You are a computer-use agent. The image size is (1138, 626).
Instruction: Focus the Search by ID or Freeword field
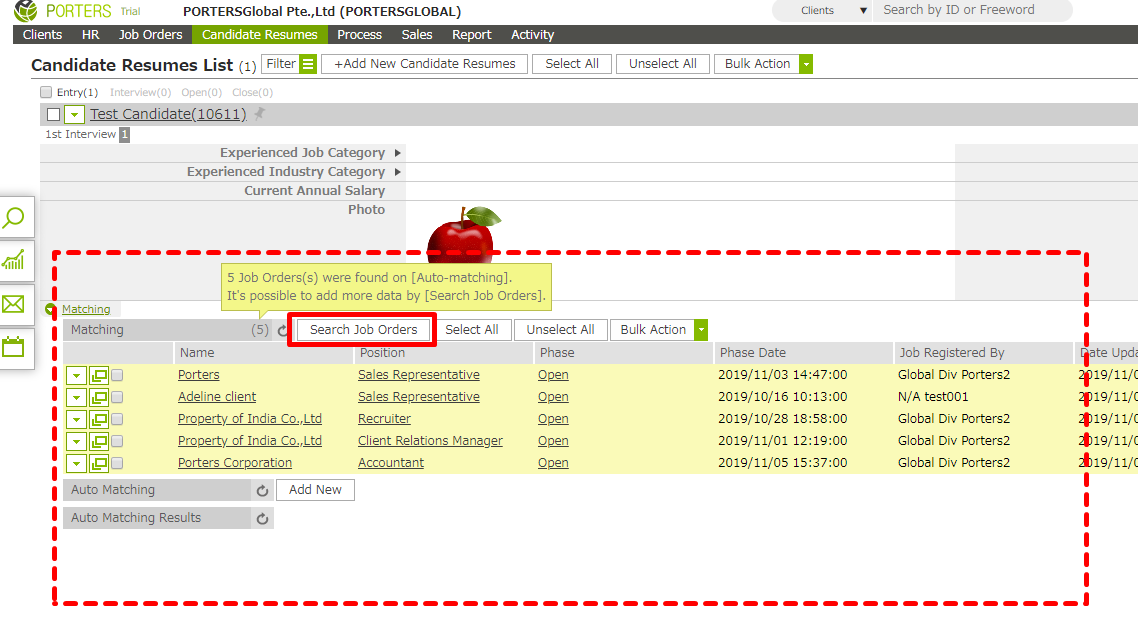click(x=973, y=10)
